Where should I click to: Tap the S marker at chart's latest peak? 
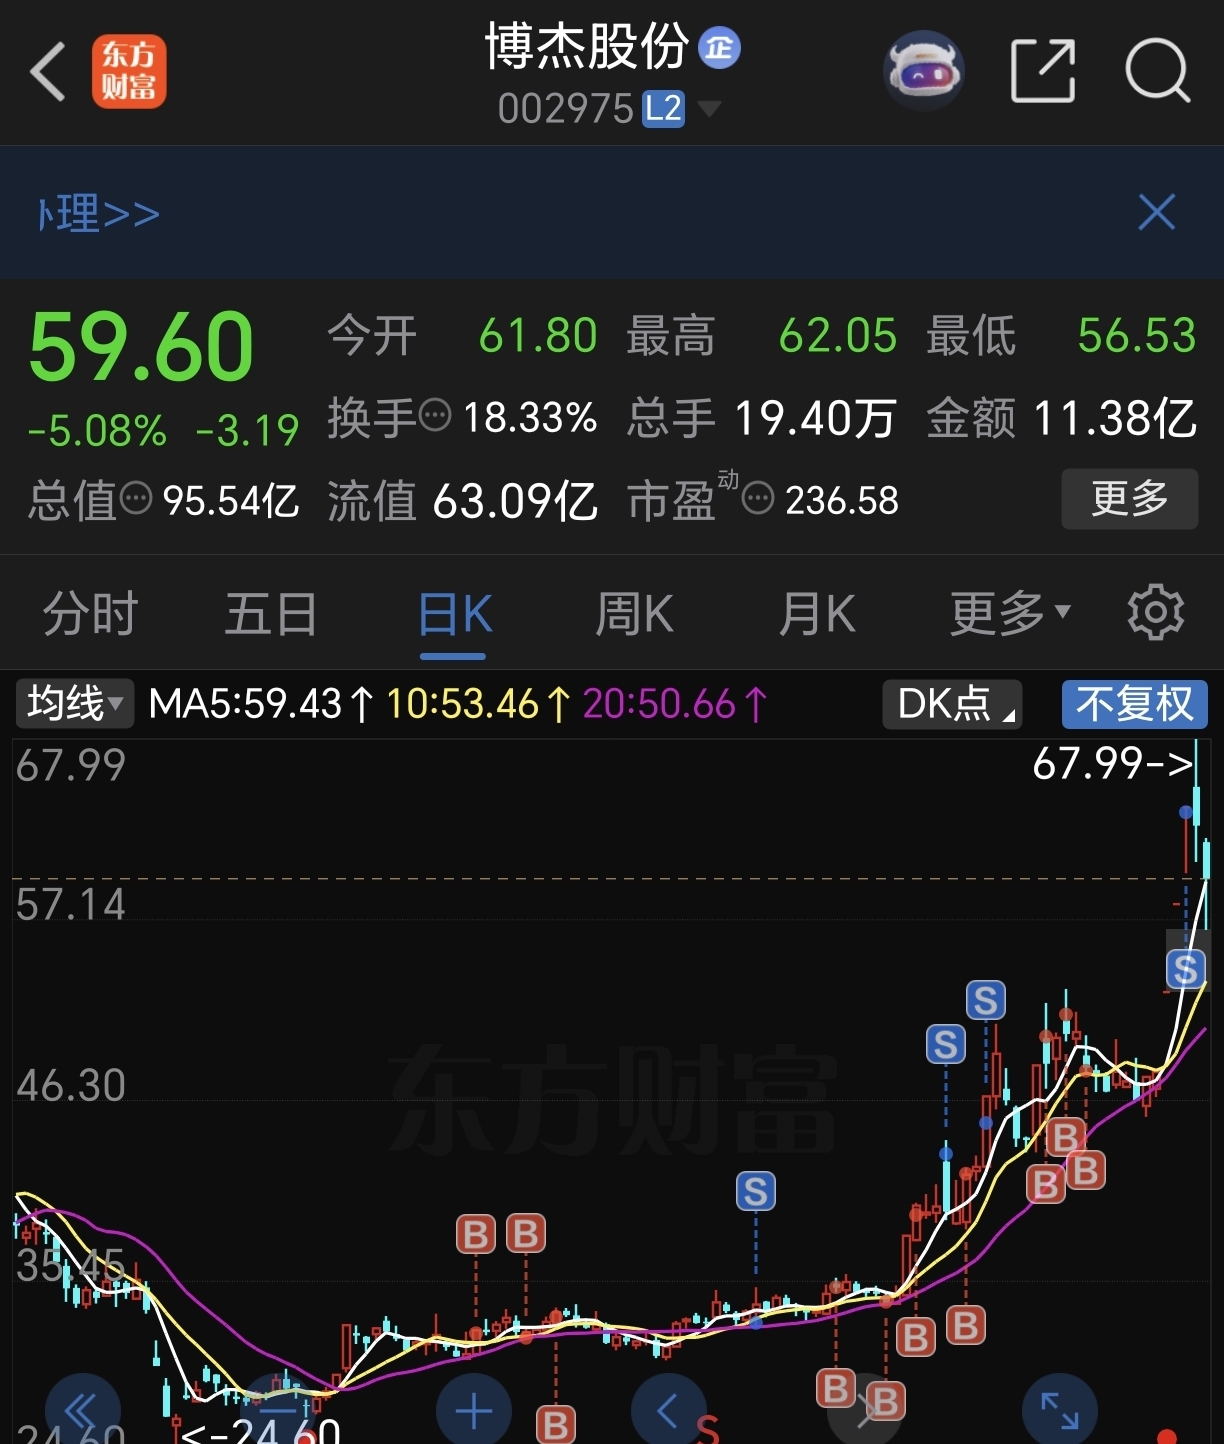pyautogui.click(x=1186, y=969)
